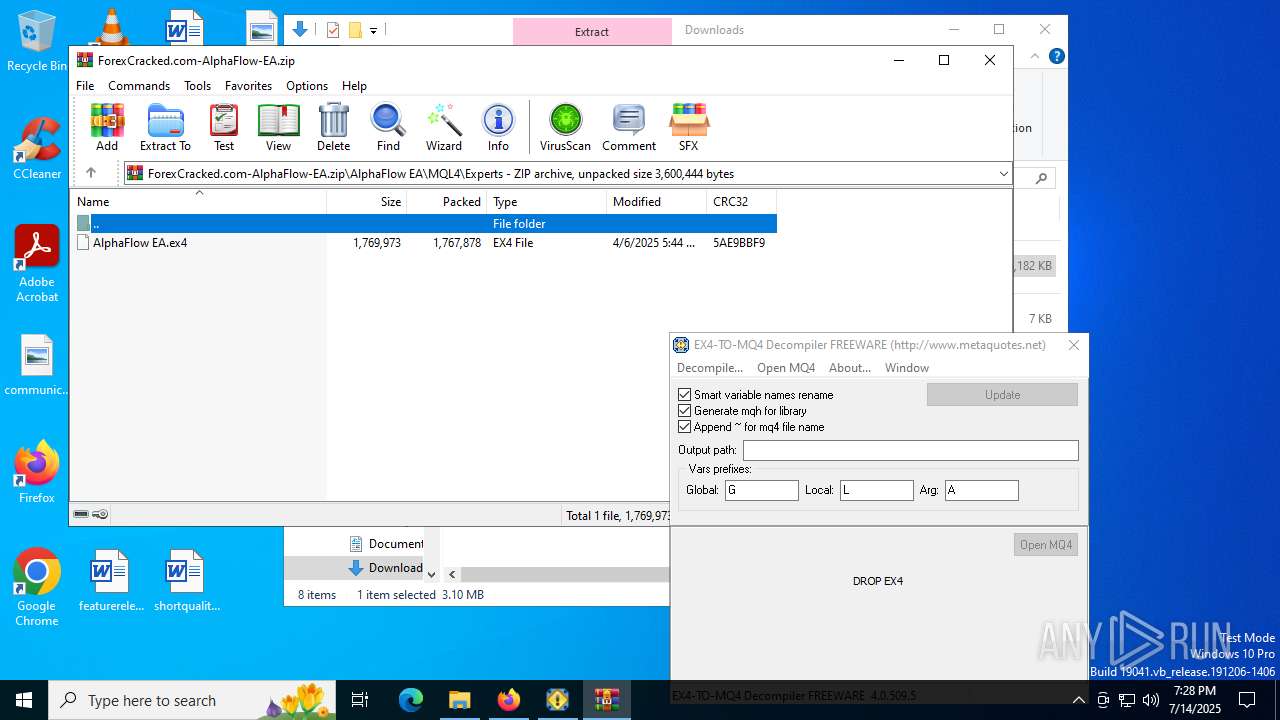Click Downloads in Explorer navigation pane
The image size is (1280, 720).
[386, 568]
